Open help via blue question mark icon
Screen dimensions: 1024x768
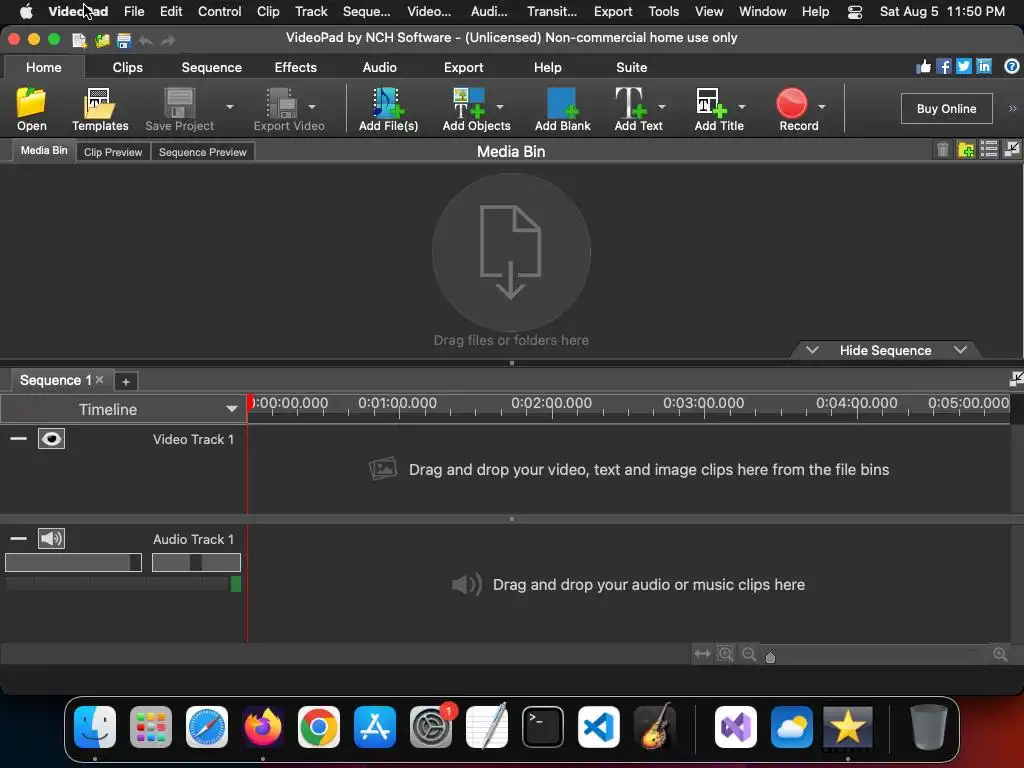pyautogui.click(x=1012, y=66)
